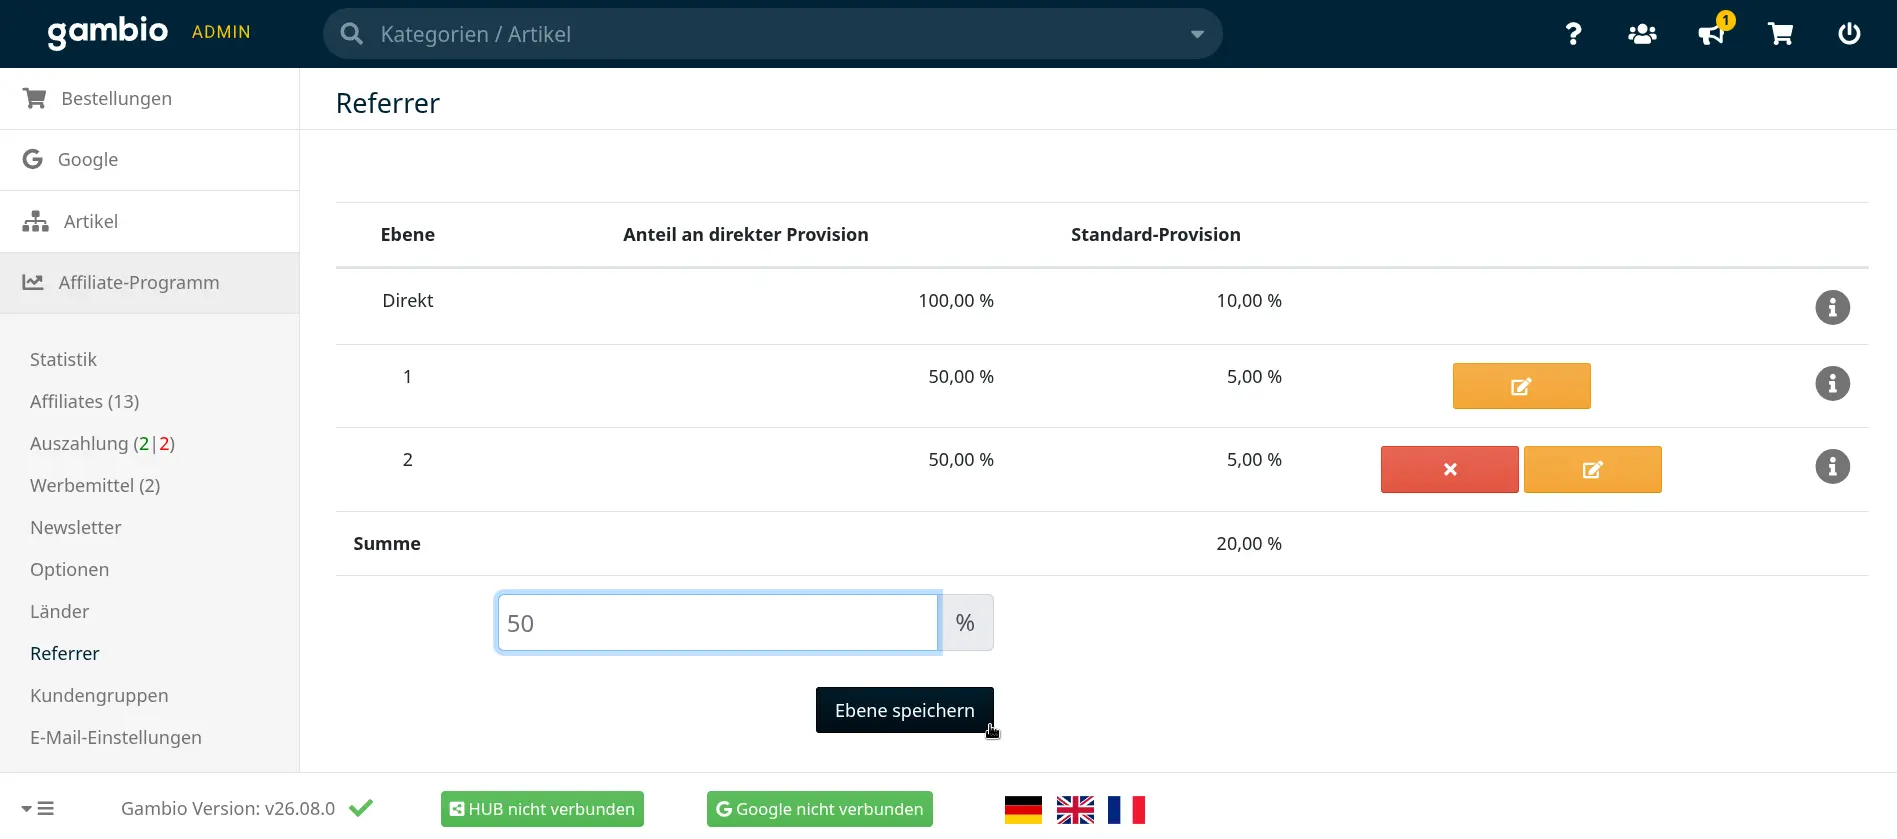Open the megaphone notifications icon

tap(1711, 34)
